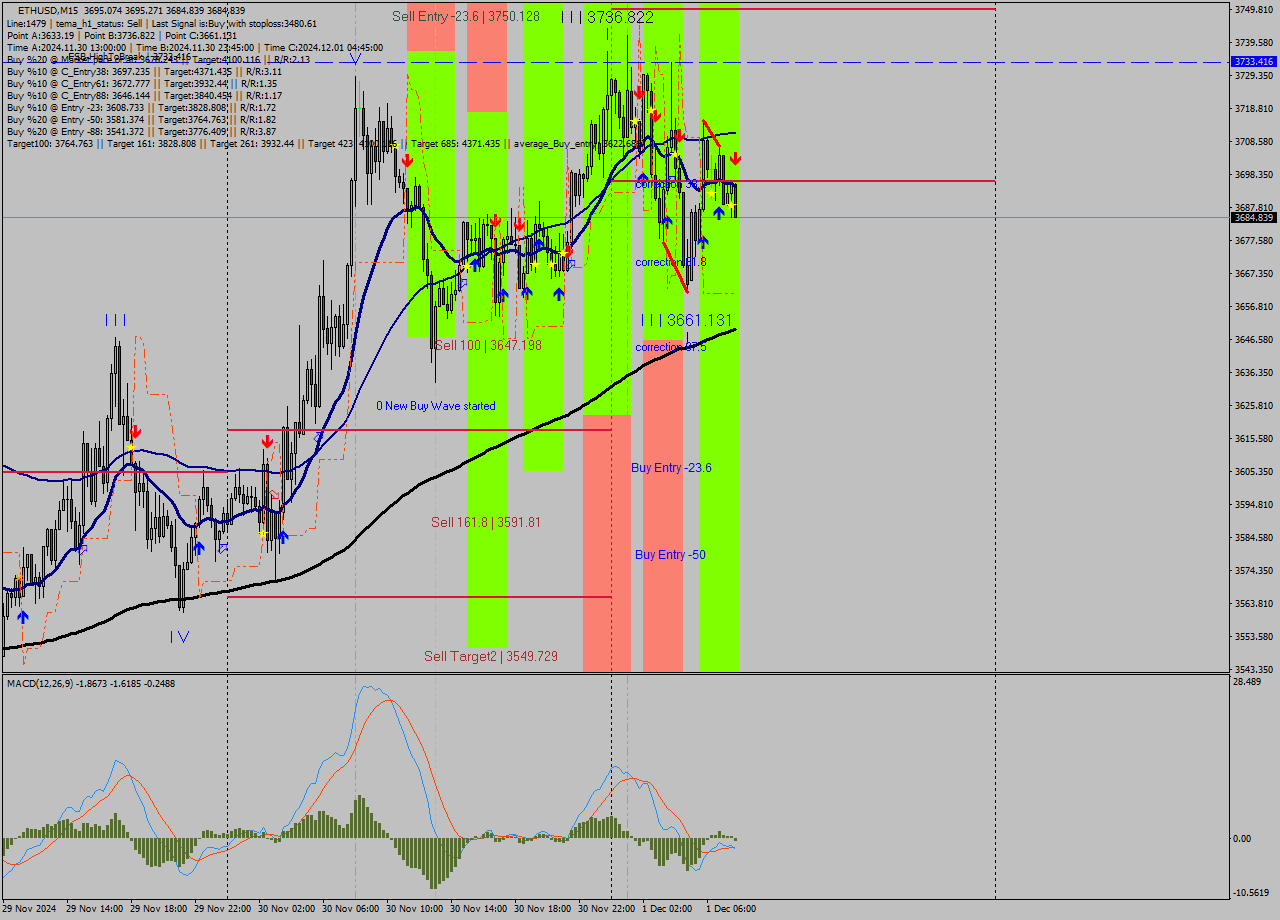Click the 'Sell Entry -23.6 | 3750.128' label

pyautogui.click(x=466, y=16)
